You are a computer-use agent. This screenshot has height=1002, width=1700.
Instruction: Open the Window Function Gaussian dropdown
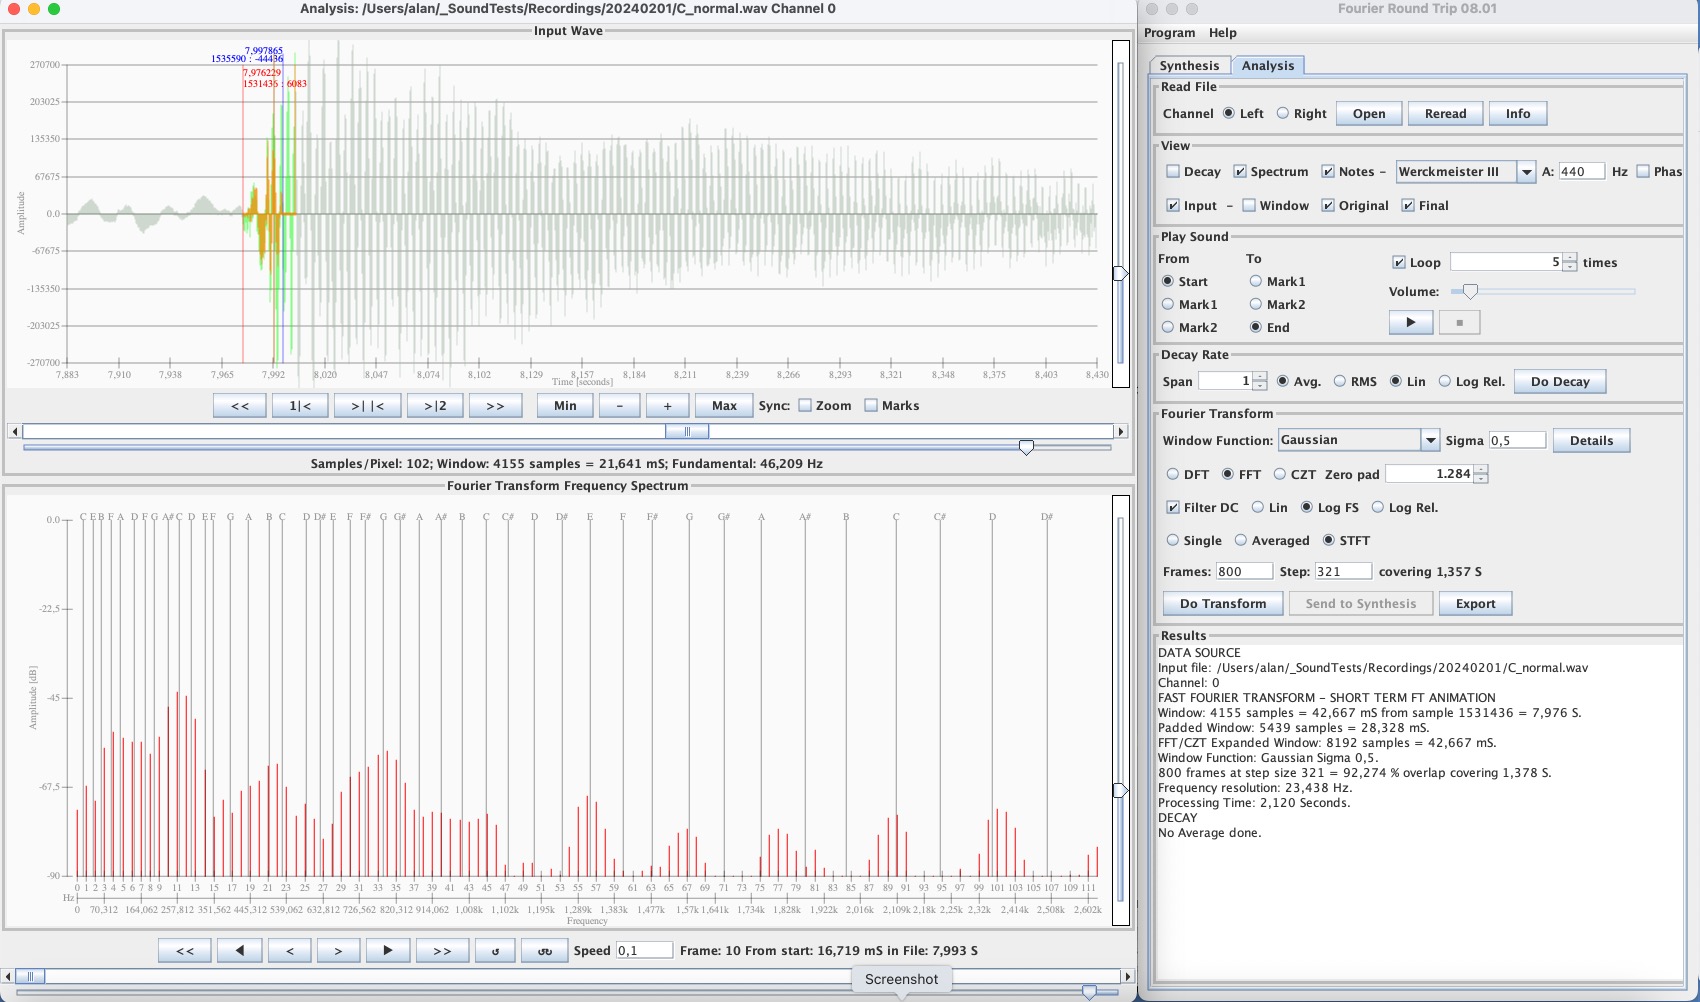1430,441
